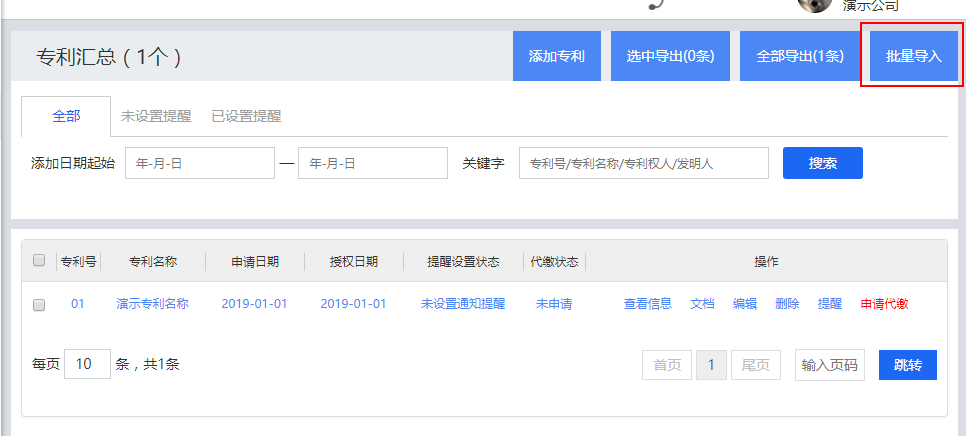Check the checkbox for patent 01 row
The width and height of the screenshot is (966, 436).
(x=39, y=305)
